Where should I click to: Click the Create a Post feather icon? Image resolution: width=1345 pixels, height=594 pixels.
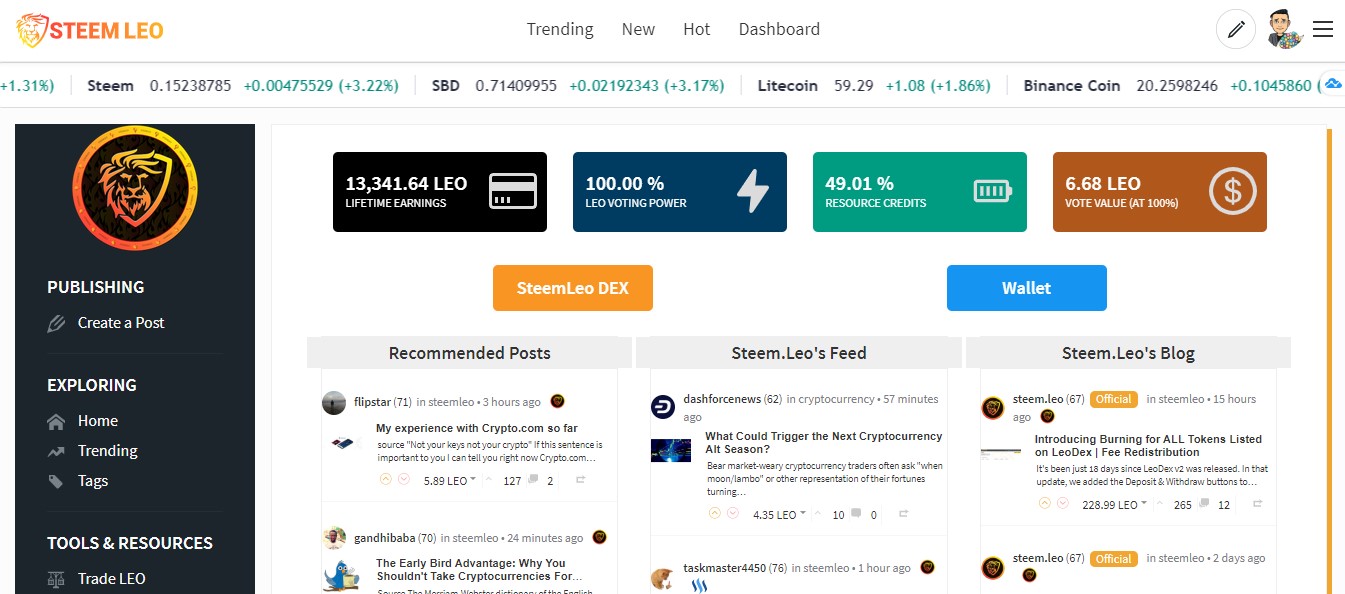(x=56, y=323)
